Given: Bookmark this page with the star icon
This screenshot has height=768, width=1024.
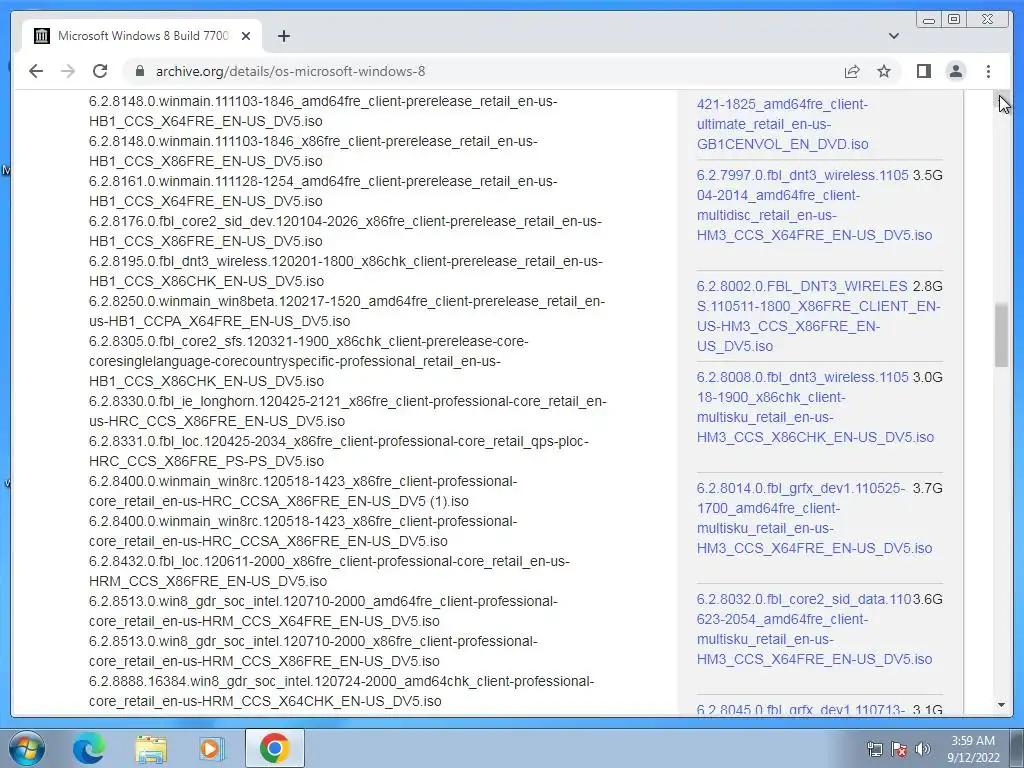Looking at the screenshot, I should click(x=884, y=71).
